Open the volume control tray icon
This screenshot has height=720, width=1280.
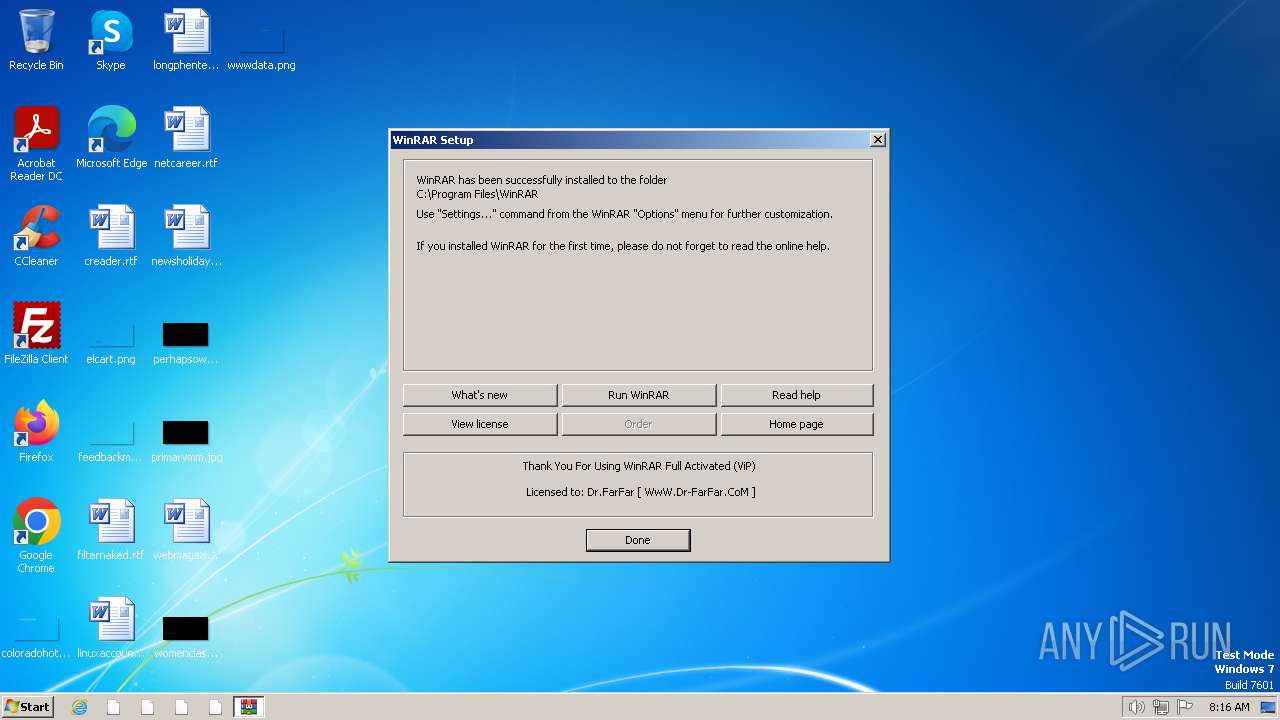point(1136,707)
